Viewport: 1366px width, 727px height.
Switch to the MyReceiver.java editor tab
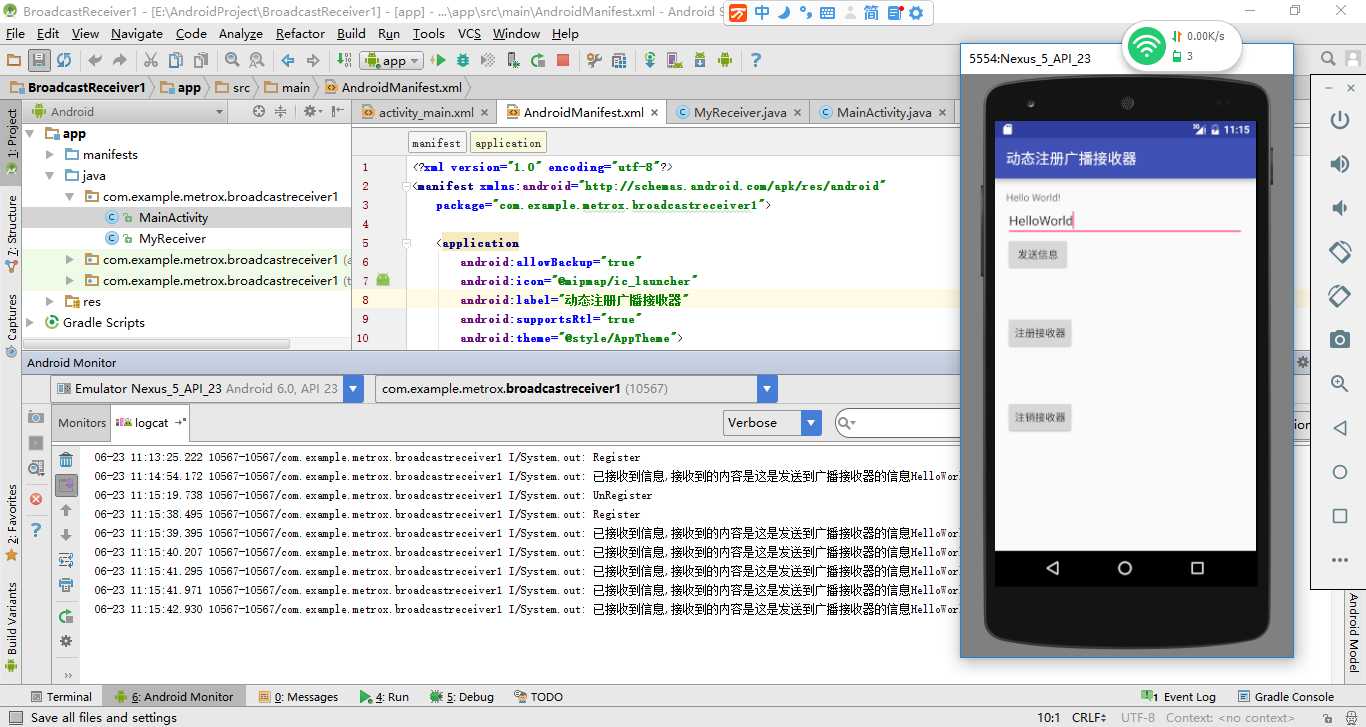click(x=739, y=112)
